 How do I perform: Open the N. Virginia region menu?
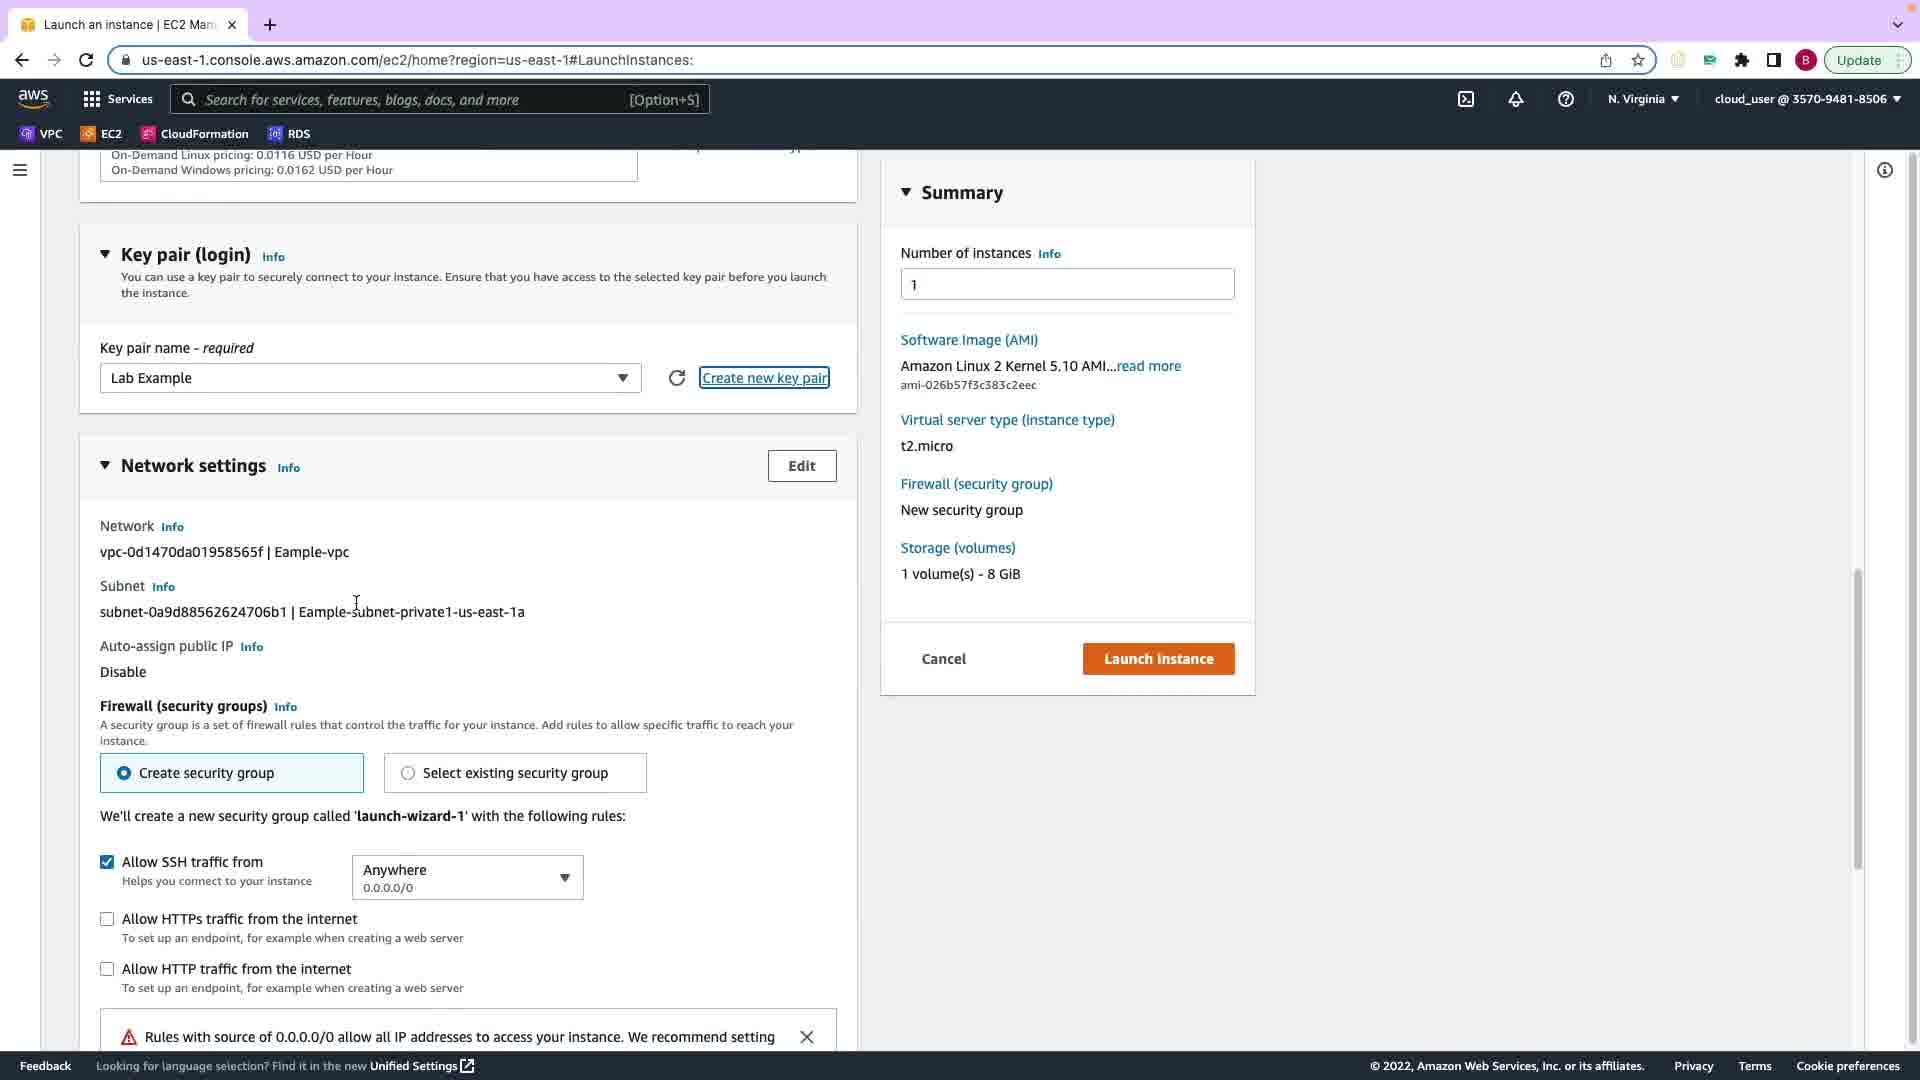point(1643,99)
